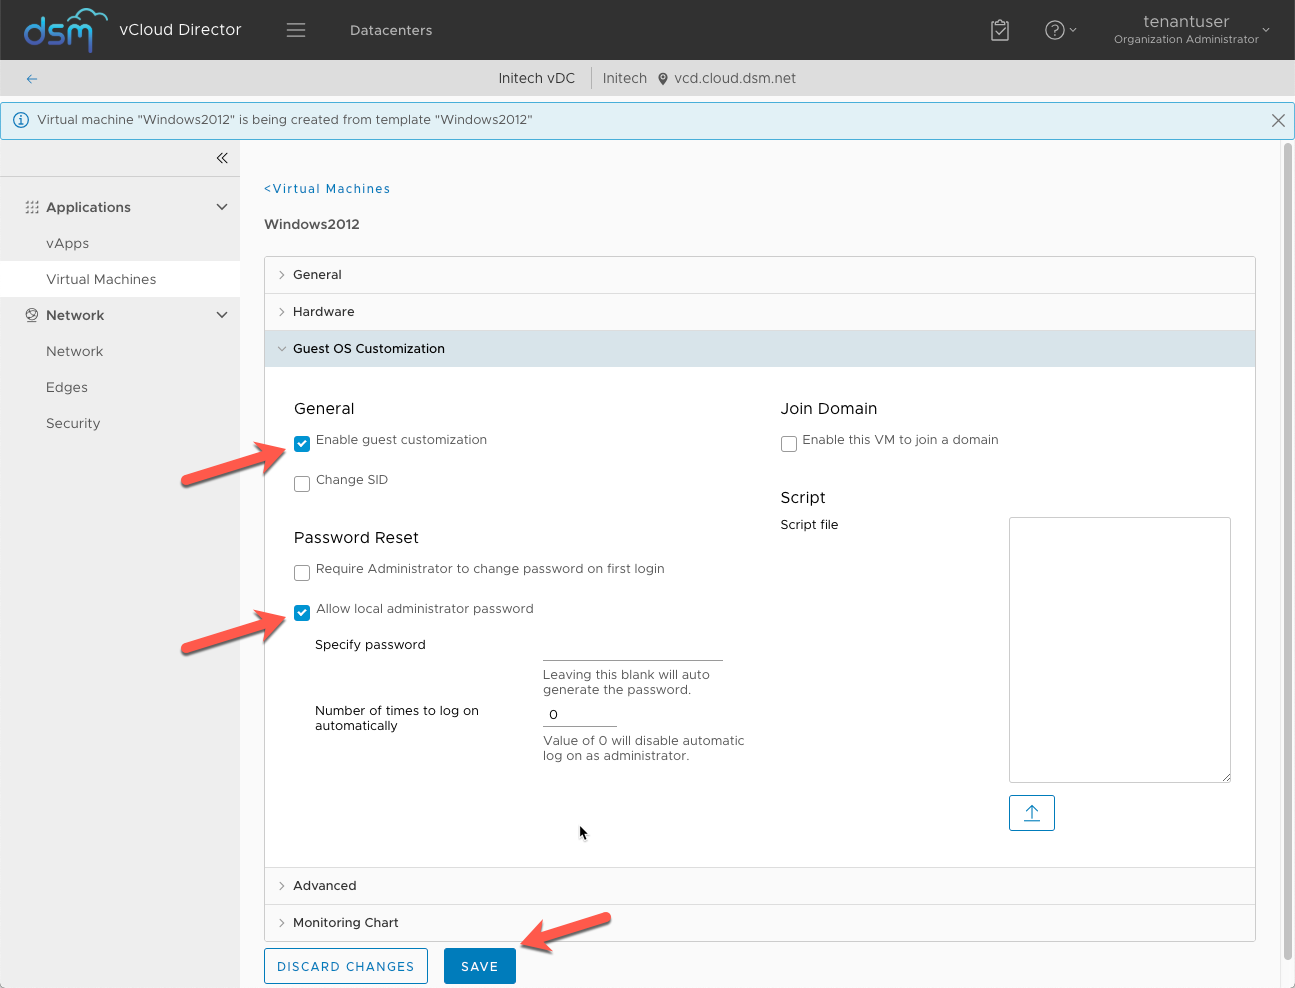Return via the Virtual Machines breadcrumb link
This screenshot has width=1295, height=988.
pyautogui.click(x=327, y=189)
